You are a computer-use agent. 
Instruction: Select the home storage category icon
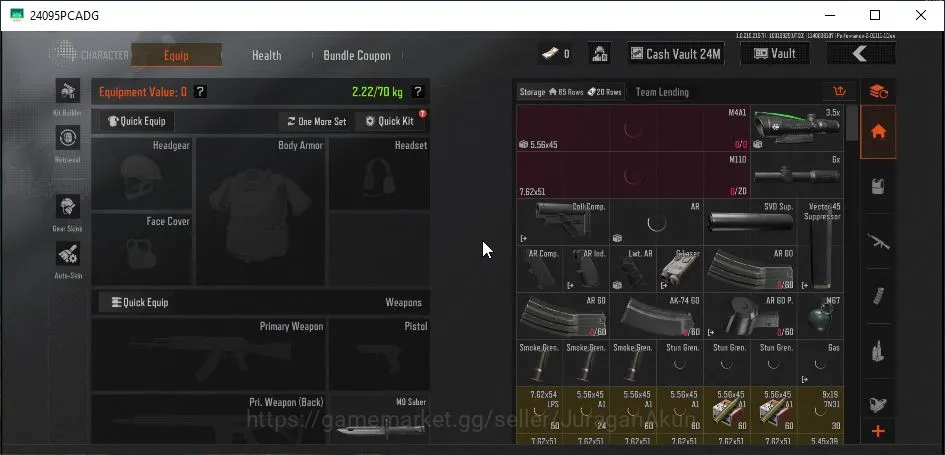(878, 132)
